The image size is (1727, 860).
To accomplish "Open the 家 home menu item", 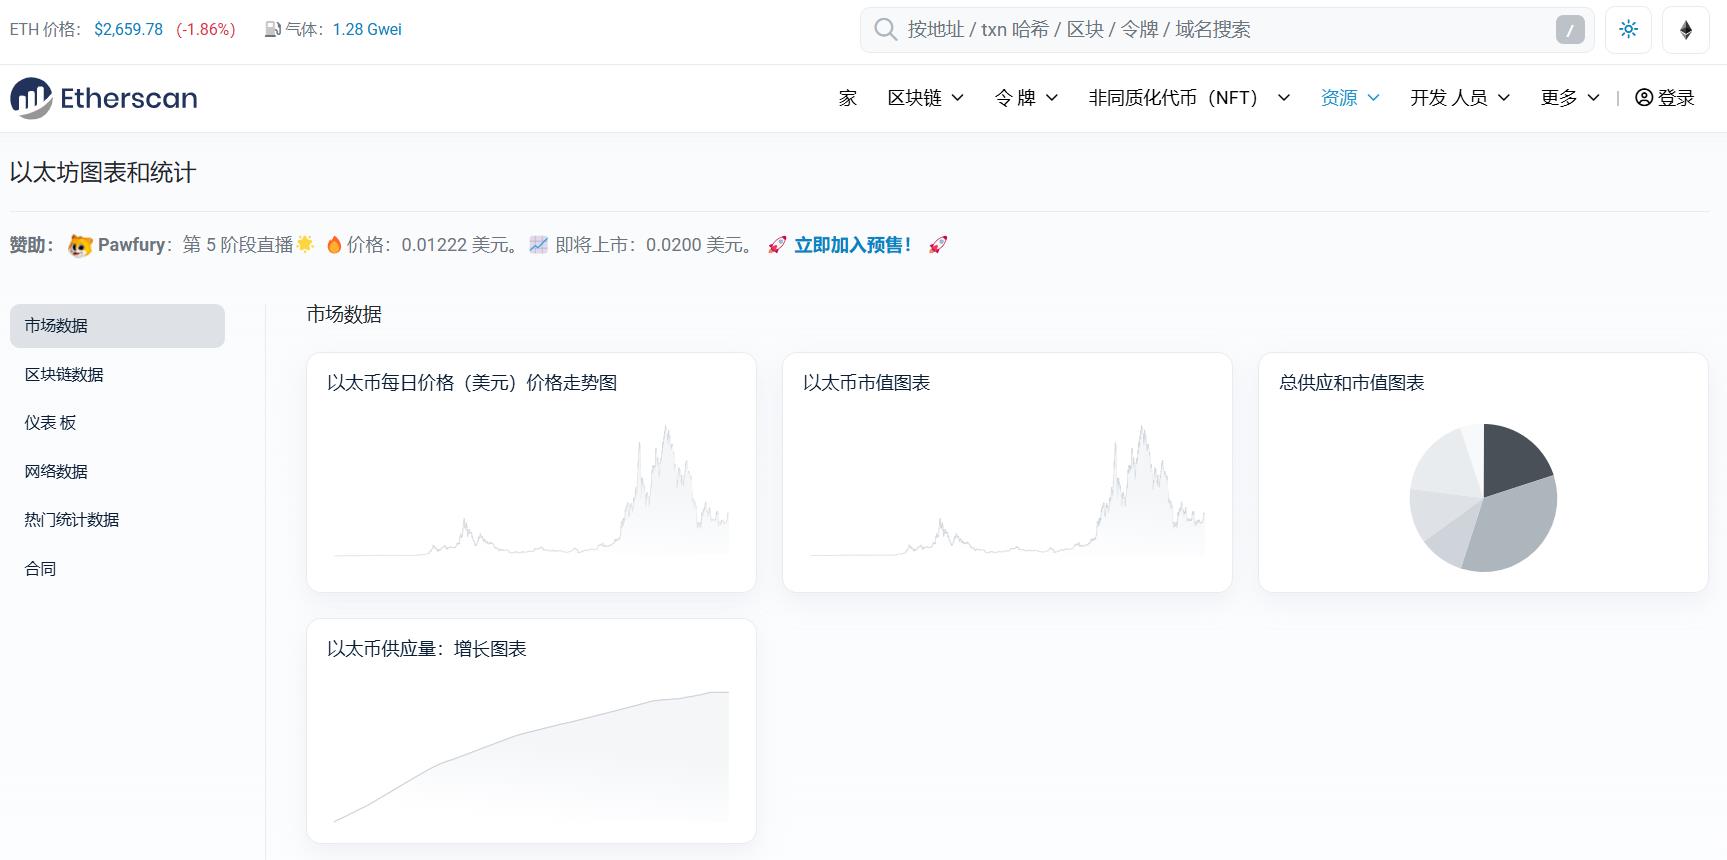I will point(848,97).
